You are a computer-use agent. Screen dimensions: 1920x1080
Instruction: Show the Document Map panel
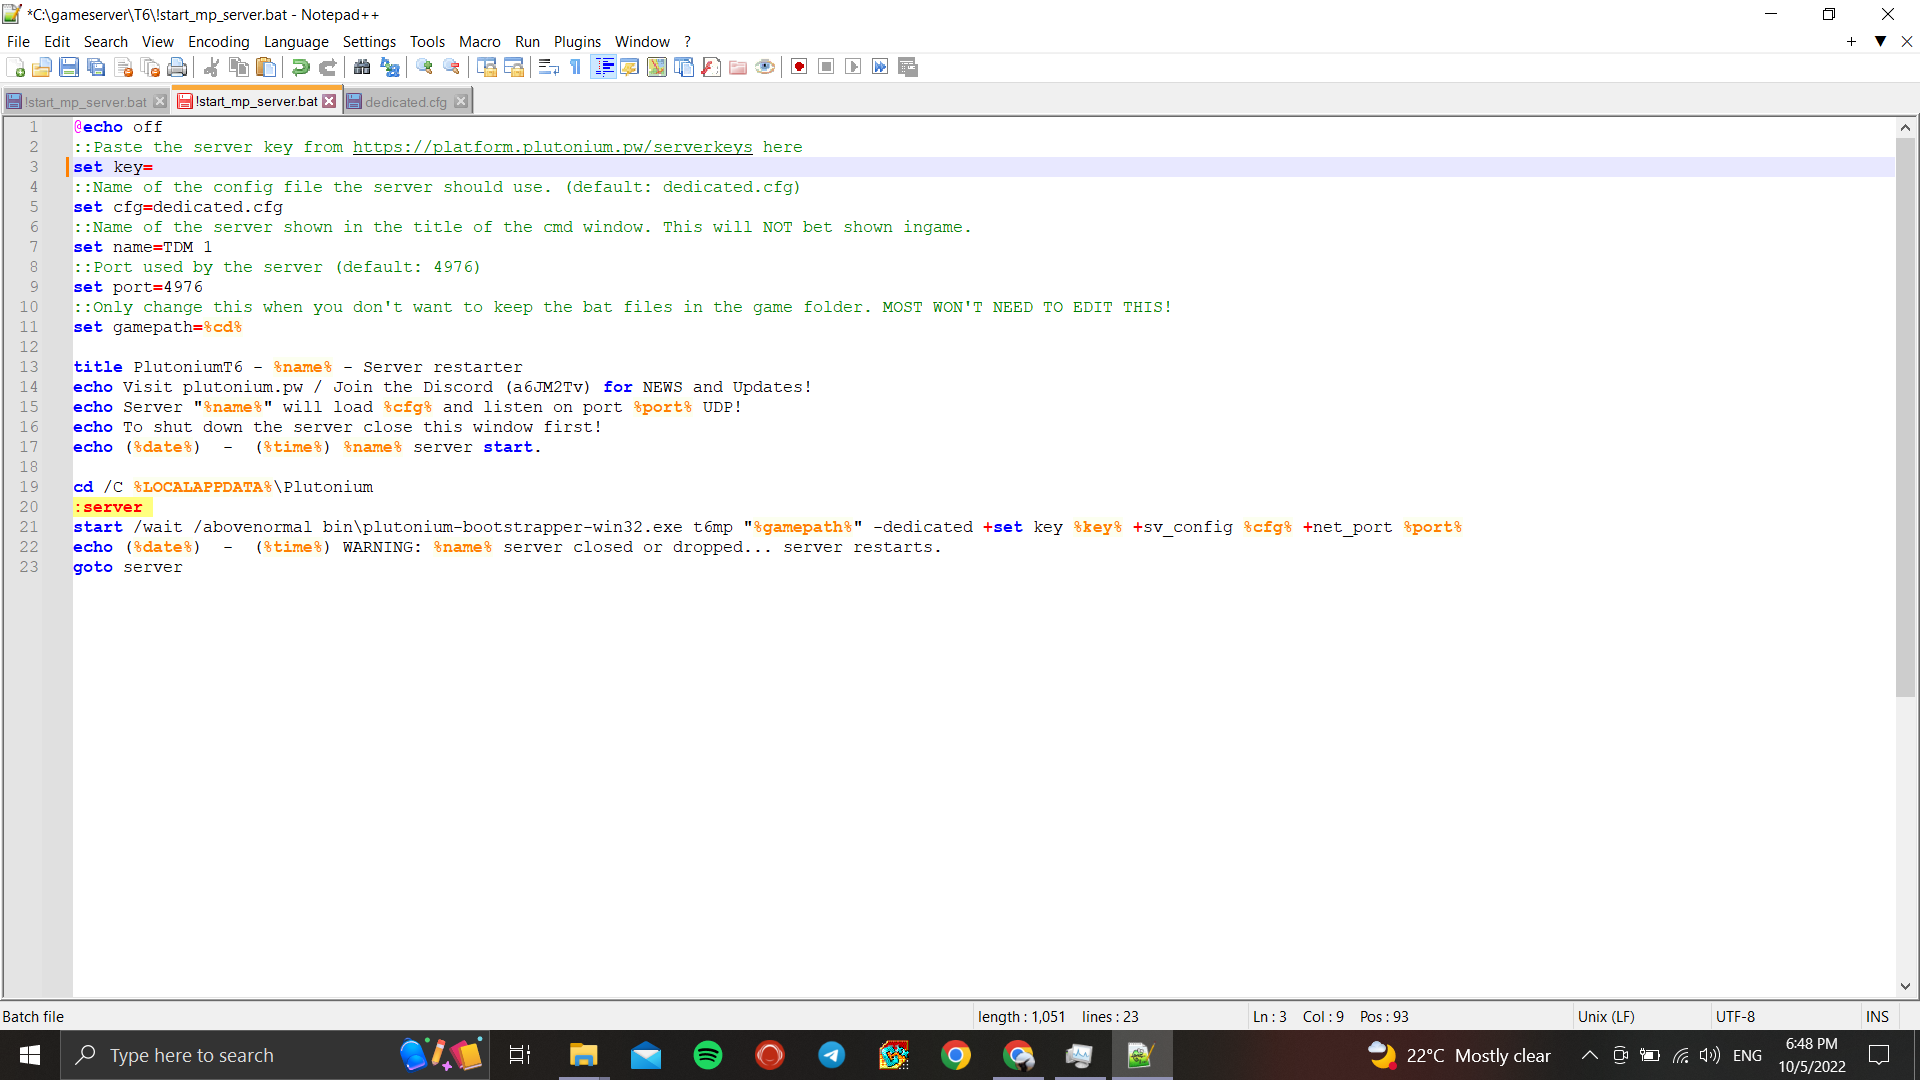tap(657, 67)
